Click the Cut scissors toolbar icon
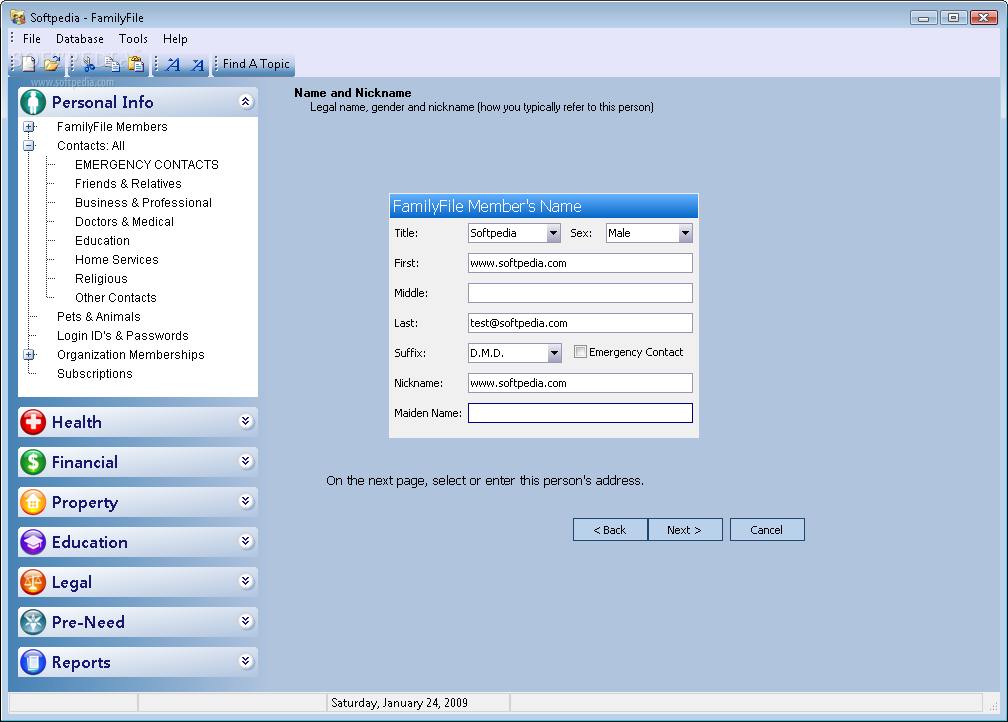The image size is (1008, 722). [x=89, y=64]
